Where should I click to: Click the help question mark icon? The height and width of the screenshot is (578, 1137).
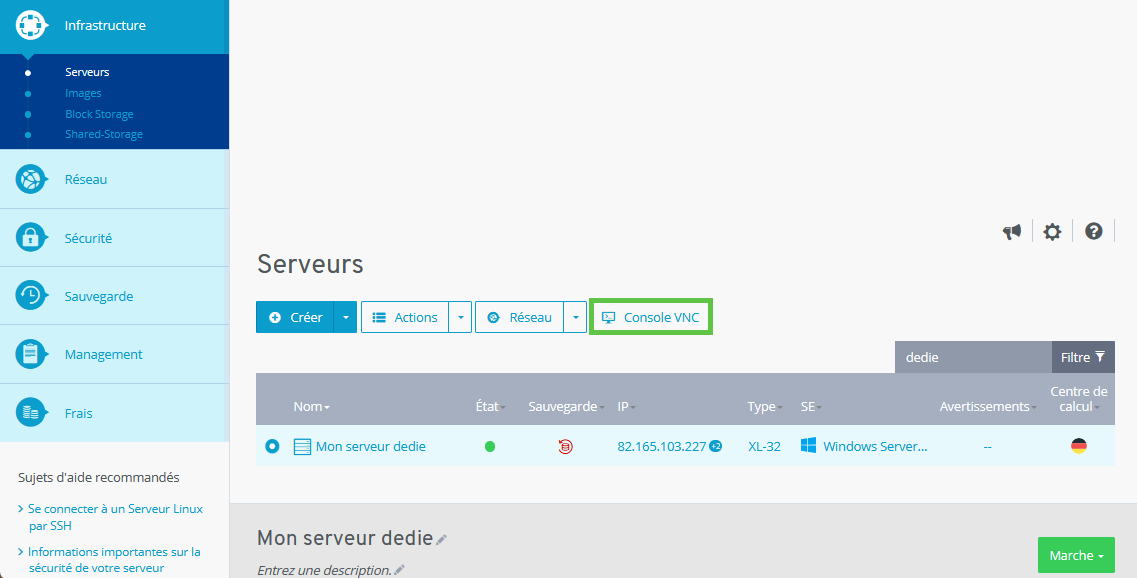click(1094, 231)
